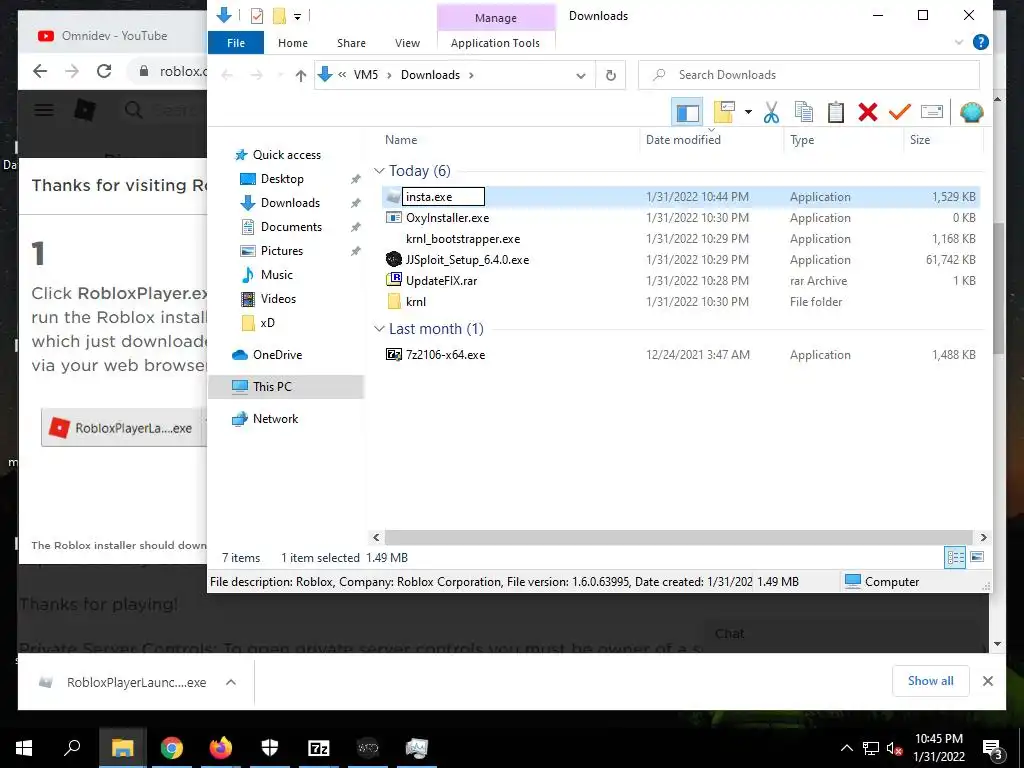Select the 7z2106-x64.exe file
This screenshot has height=768, width=1024.
click(x=445, y=355)
